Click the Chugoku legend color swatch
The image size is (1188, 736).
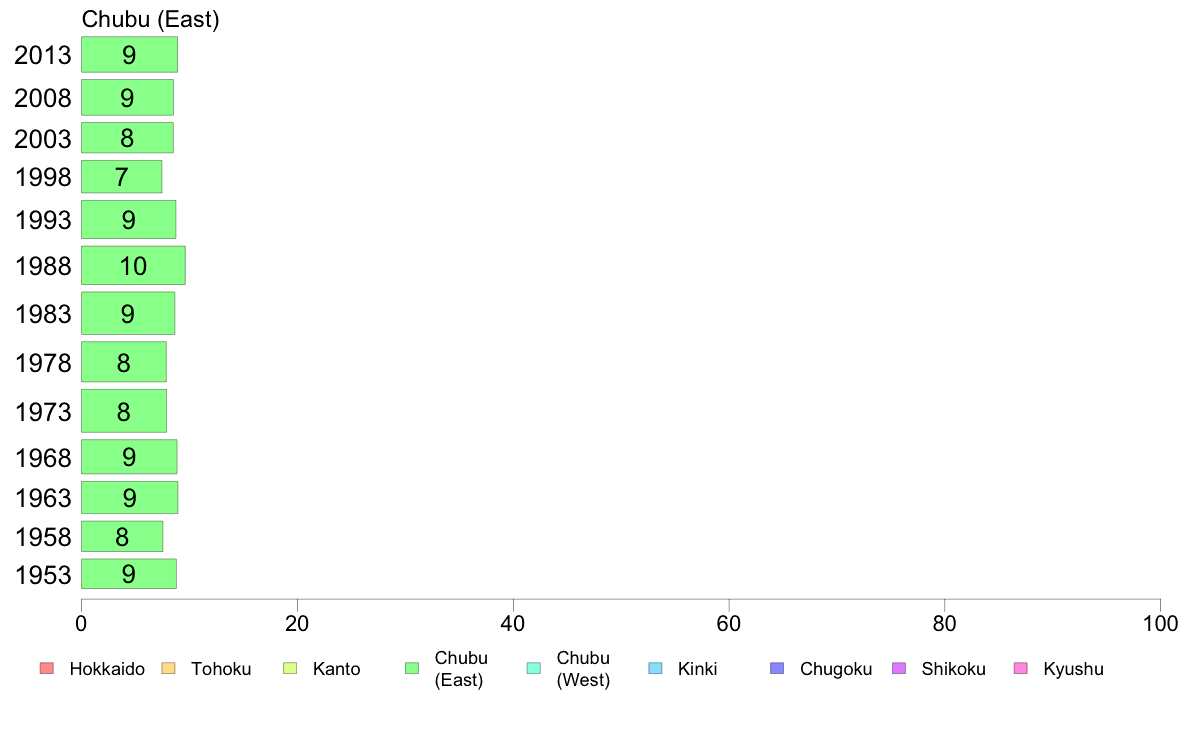click(777, 669)
